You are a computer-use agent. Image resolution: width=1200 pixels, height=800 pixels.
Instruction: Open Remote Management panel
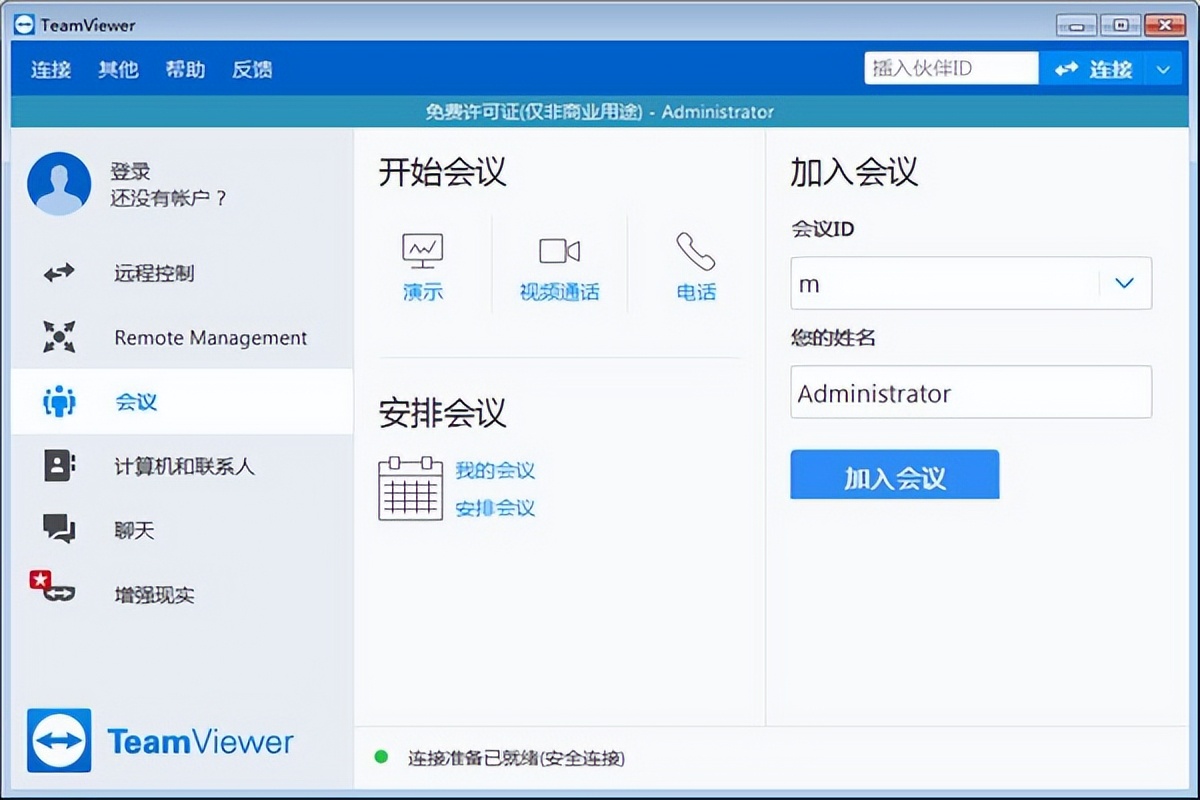[211, 338]
